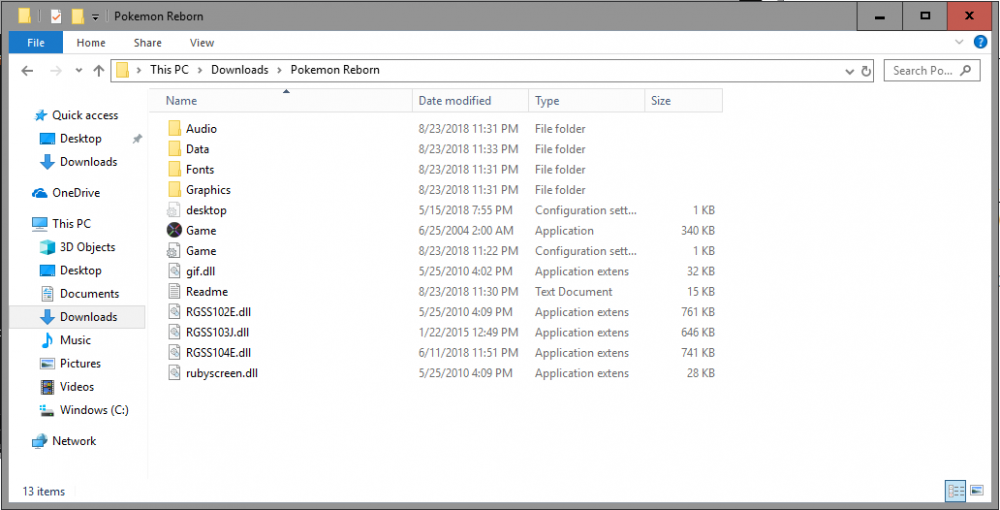
Task: Open the Game application icon
Action: tap(174, 230)
